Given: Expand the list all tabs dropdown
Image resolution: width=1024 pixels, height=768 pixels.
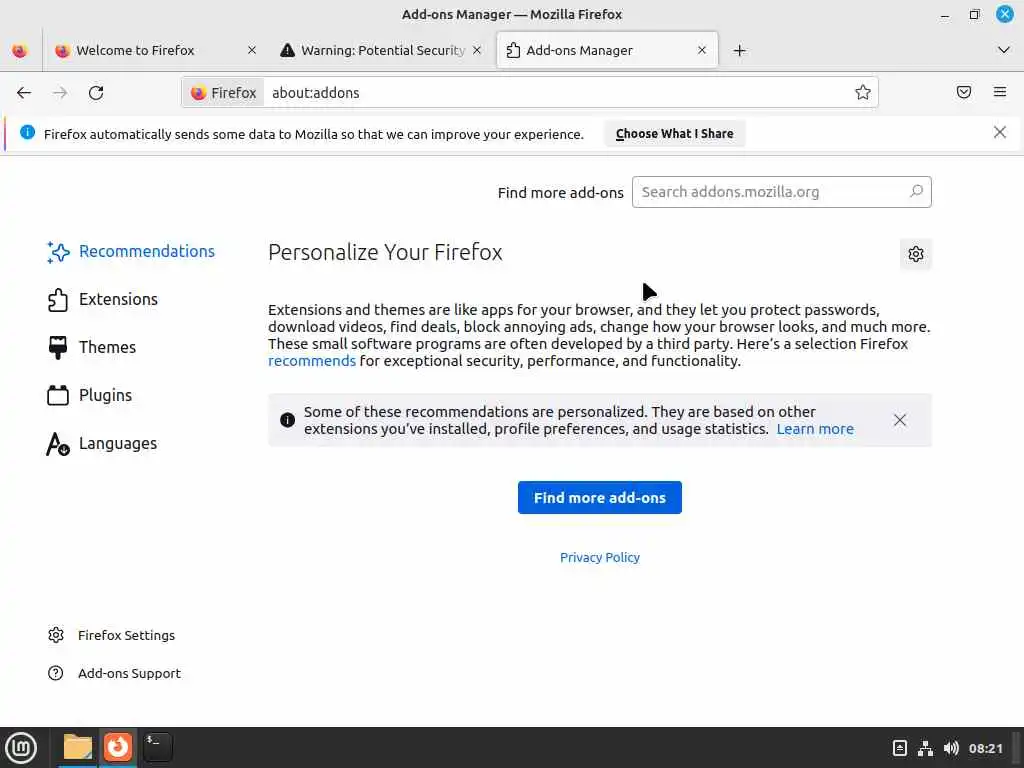Looking at the screenshot, I should pos(1004,50).
